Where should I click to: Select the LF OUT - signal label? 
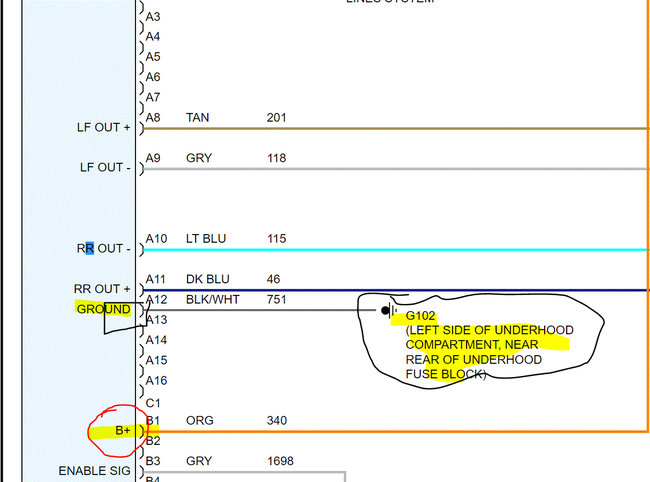point(105,167)
